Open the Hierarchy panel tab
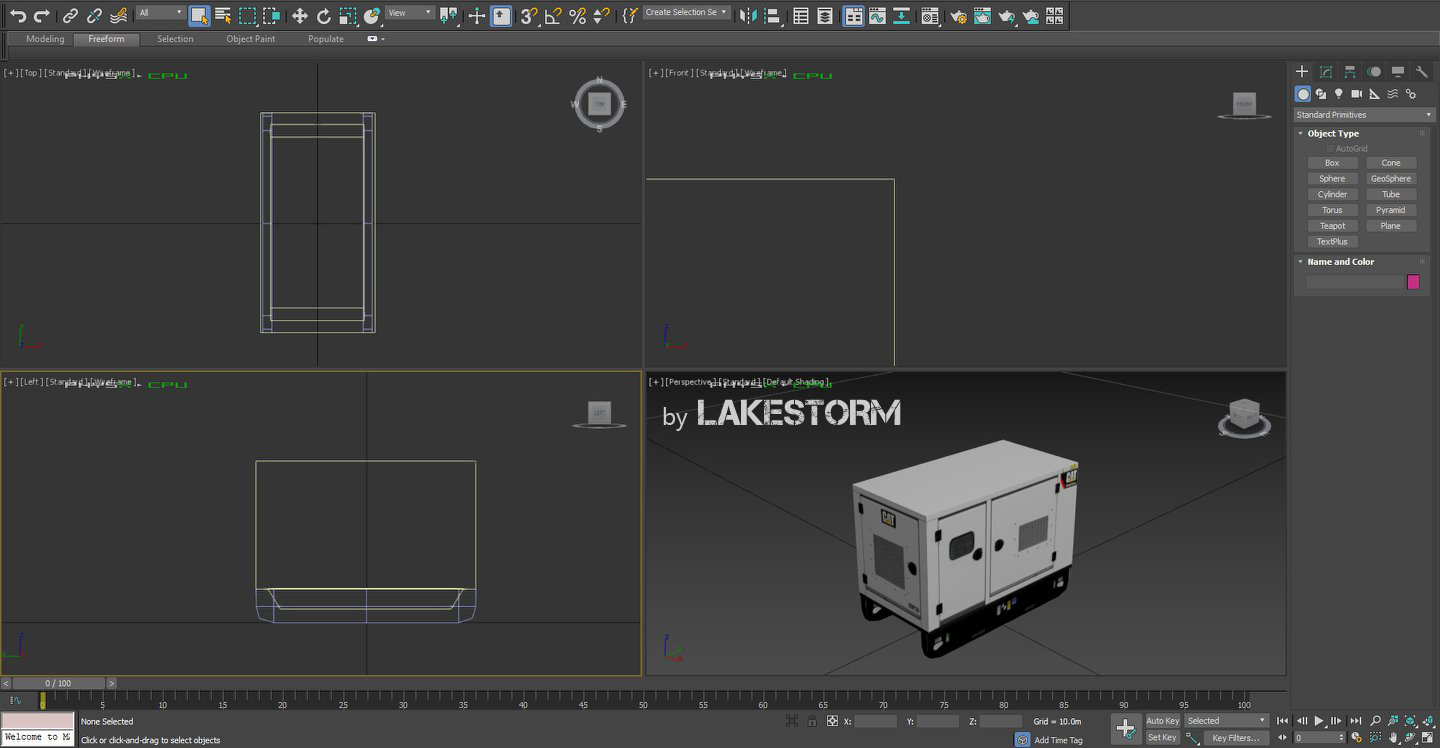This screenshot has height=748, width=1440. pos(1350,72)
